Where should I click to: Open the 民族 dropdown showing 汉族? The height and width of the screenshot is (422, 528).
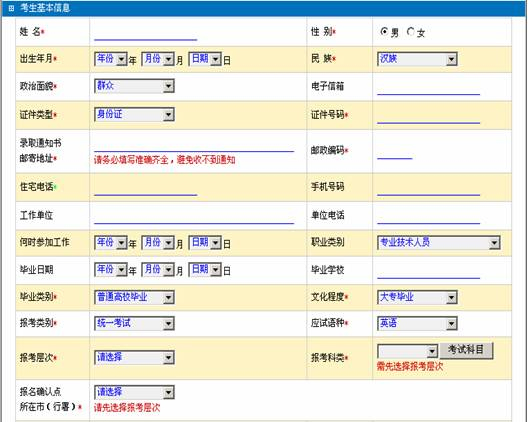pyautogui.click(x=417, y=59)
